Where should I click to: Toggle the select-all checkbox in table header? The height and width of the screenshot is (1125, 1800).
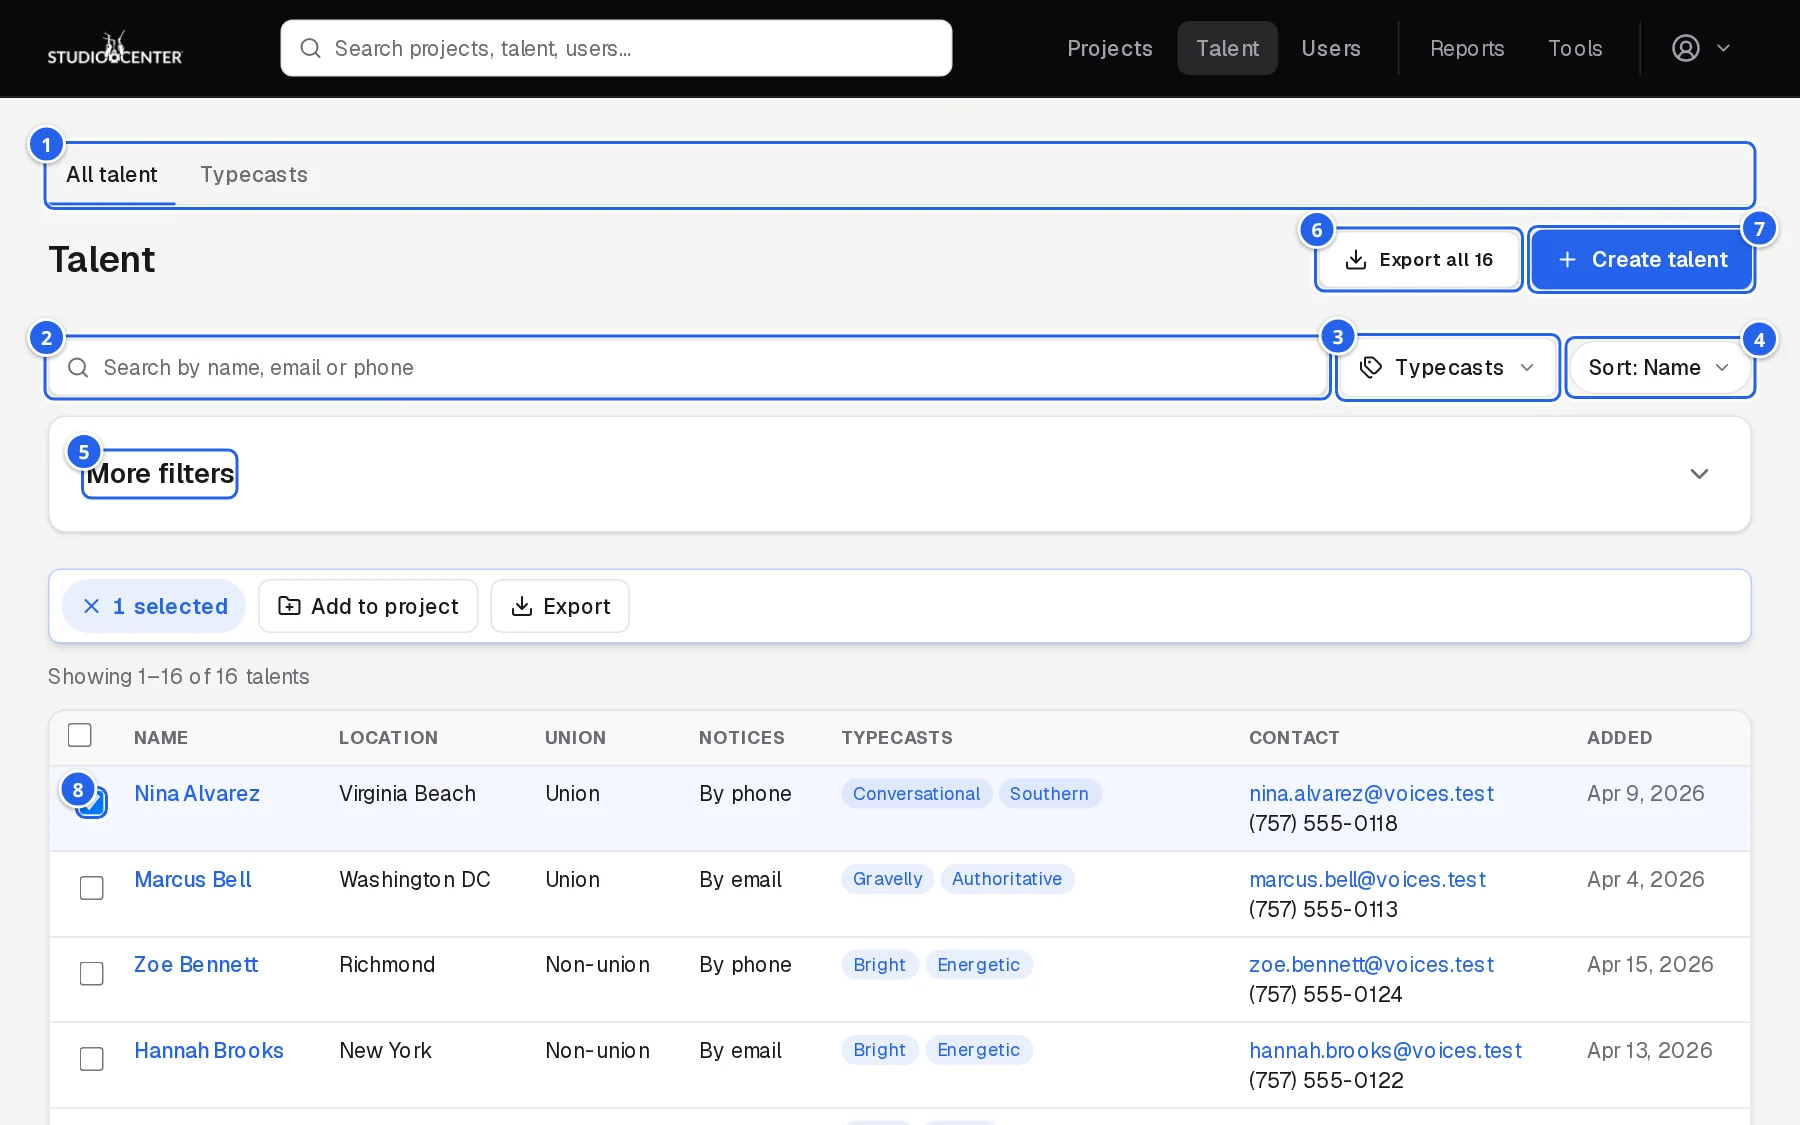[x=80, y=735]
